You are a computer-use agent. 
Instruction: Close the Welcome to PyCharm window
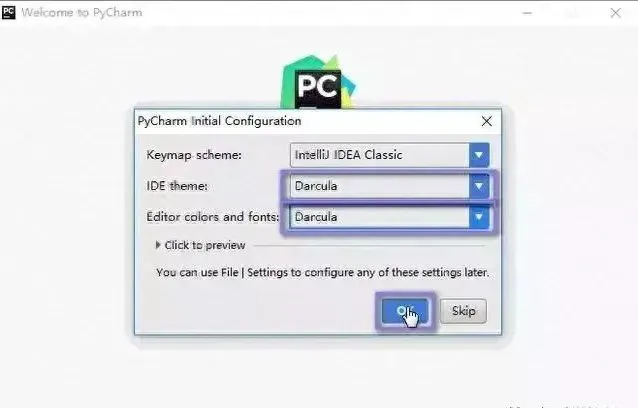616,13
